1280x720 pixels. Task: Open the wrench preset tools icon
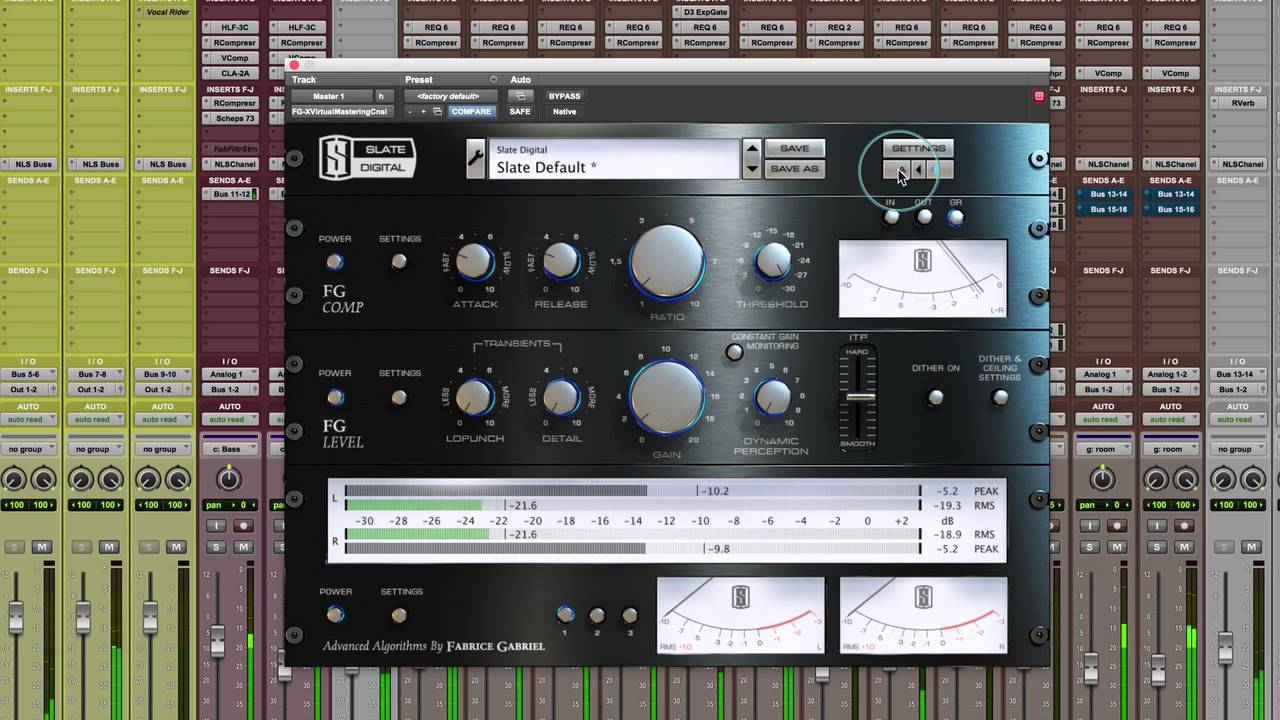coord(476,159)
